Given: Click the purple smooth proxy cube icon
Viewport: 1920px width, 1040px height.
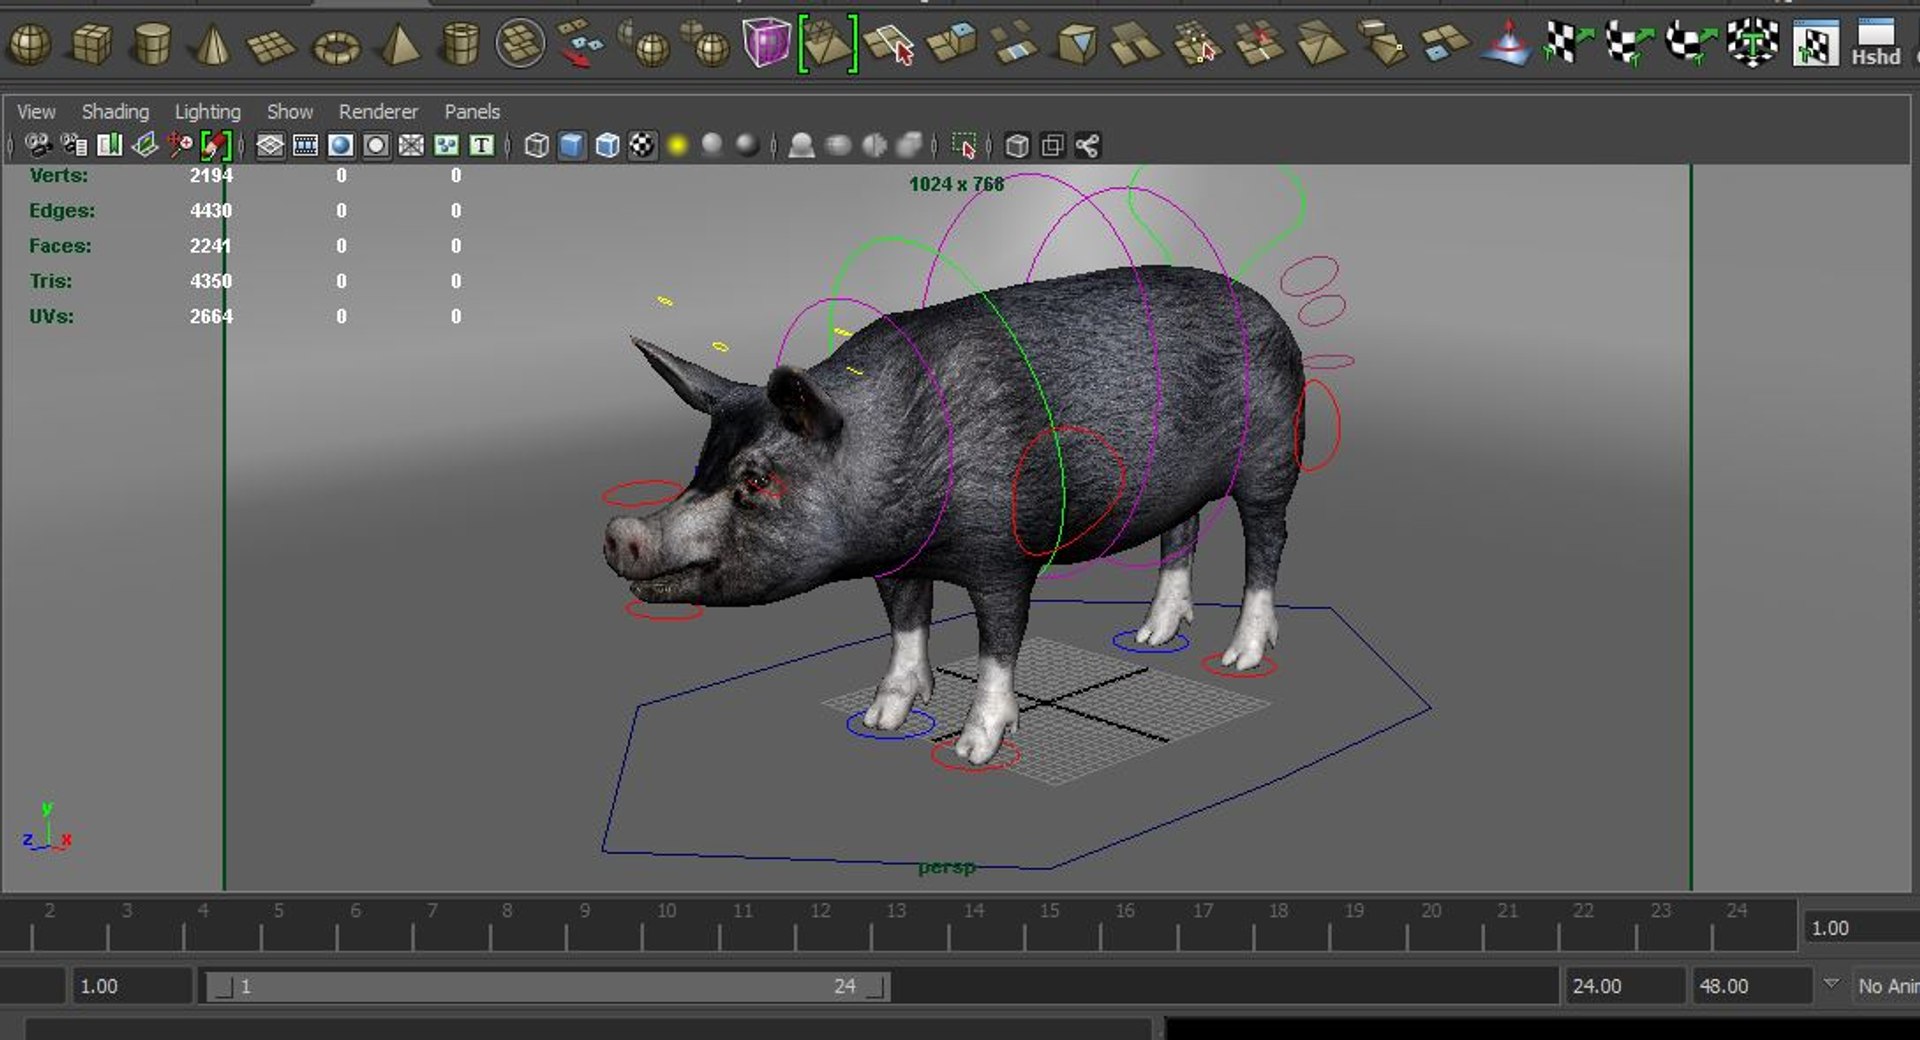Looking at the screenshot, I should [766, 44].
